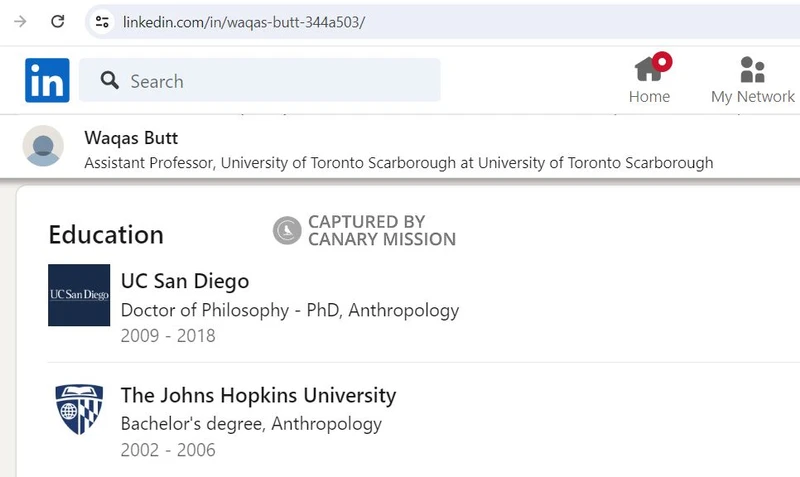Click the name Waqas Butt in sticky header
Screen dimensions: 800x477
click(x=131, y=138)
